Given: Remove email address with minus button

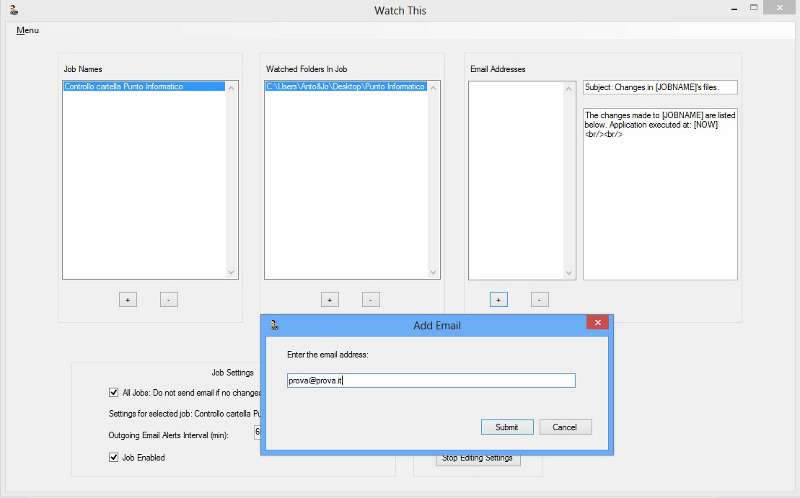Looking at the screenshot, I should (x=540, y=300).
